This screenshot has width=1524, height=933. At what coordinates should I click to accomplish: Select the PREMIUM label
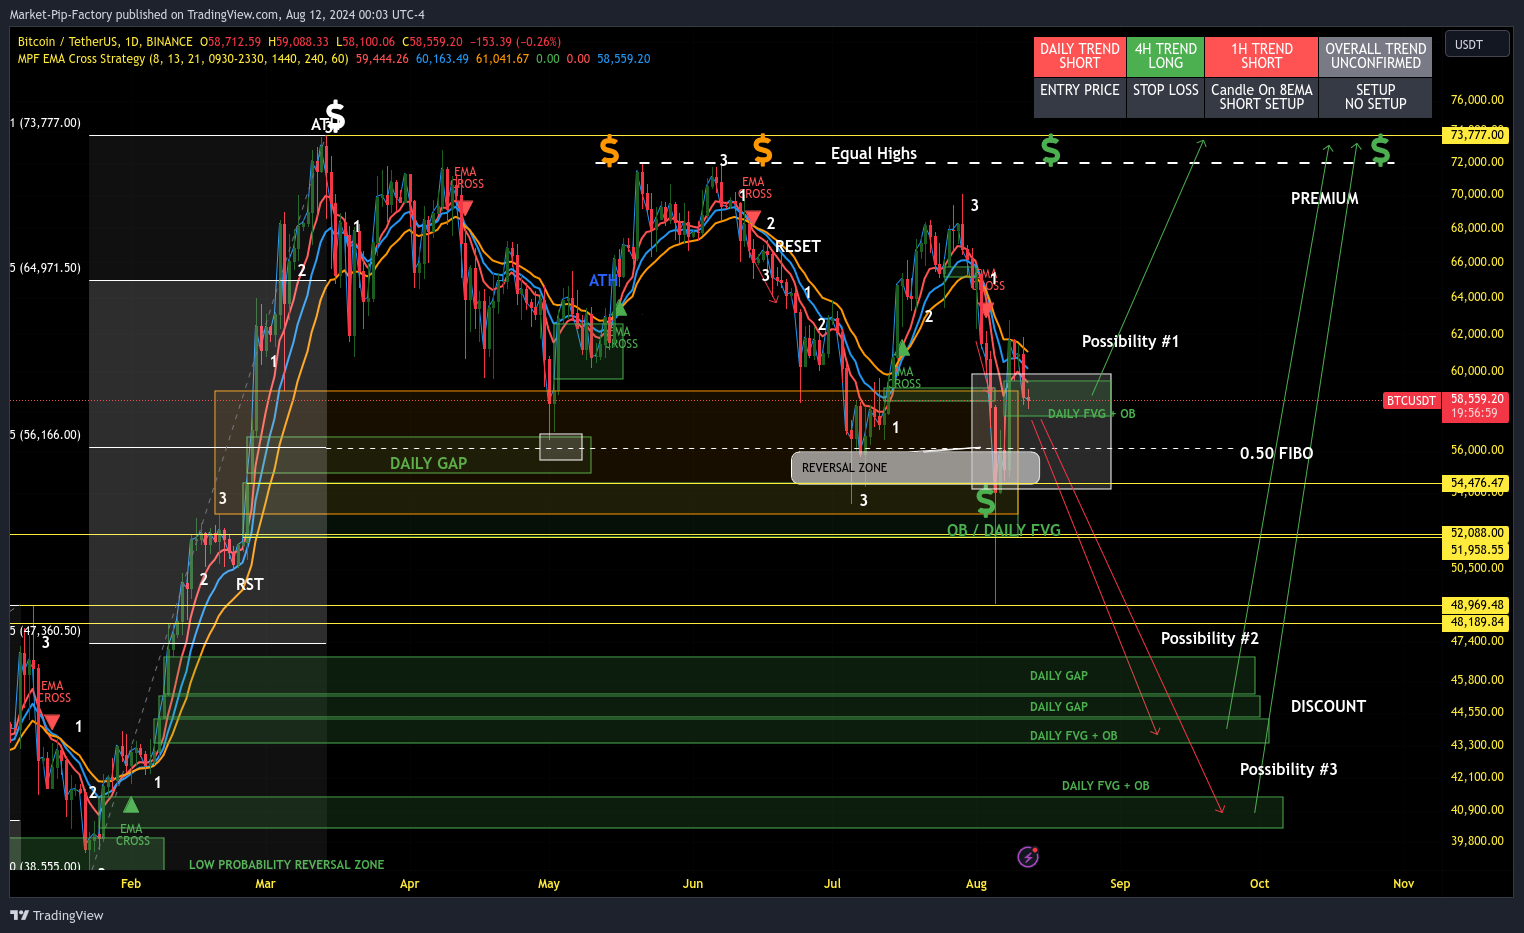coord(1325,198)
